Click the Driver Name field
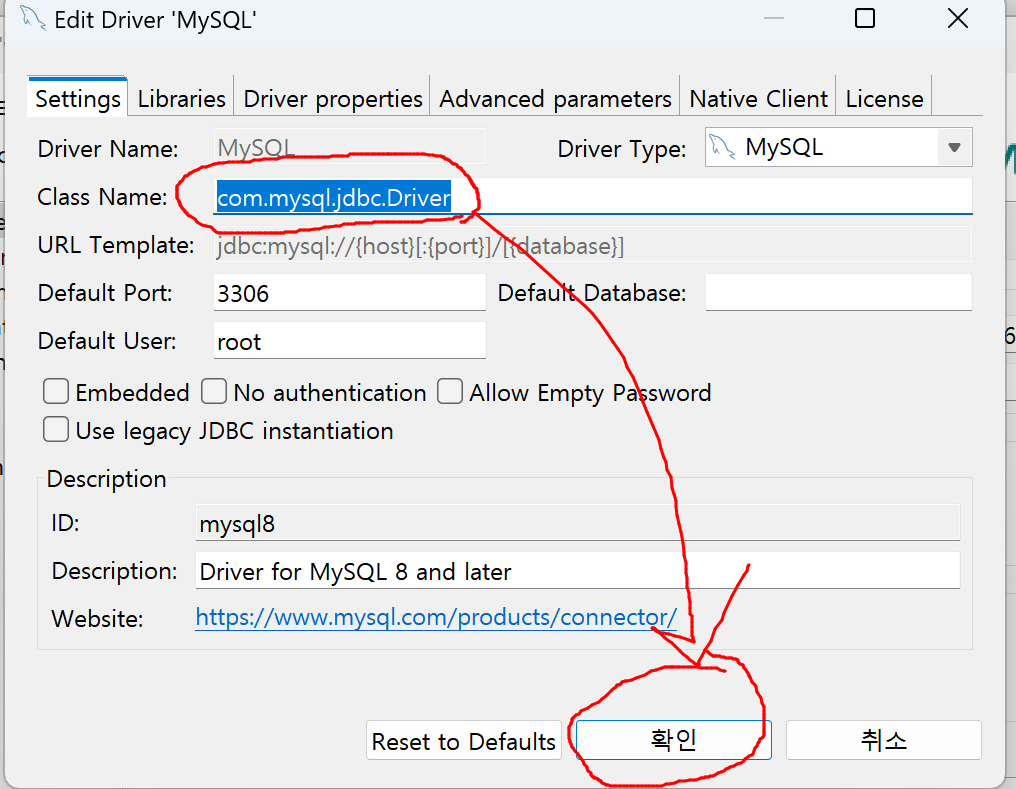1016x789 pixels. click(349, 148)
